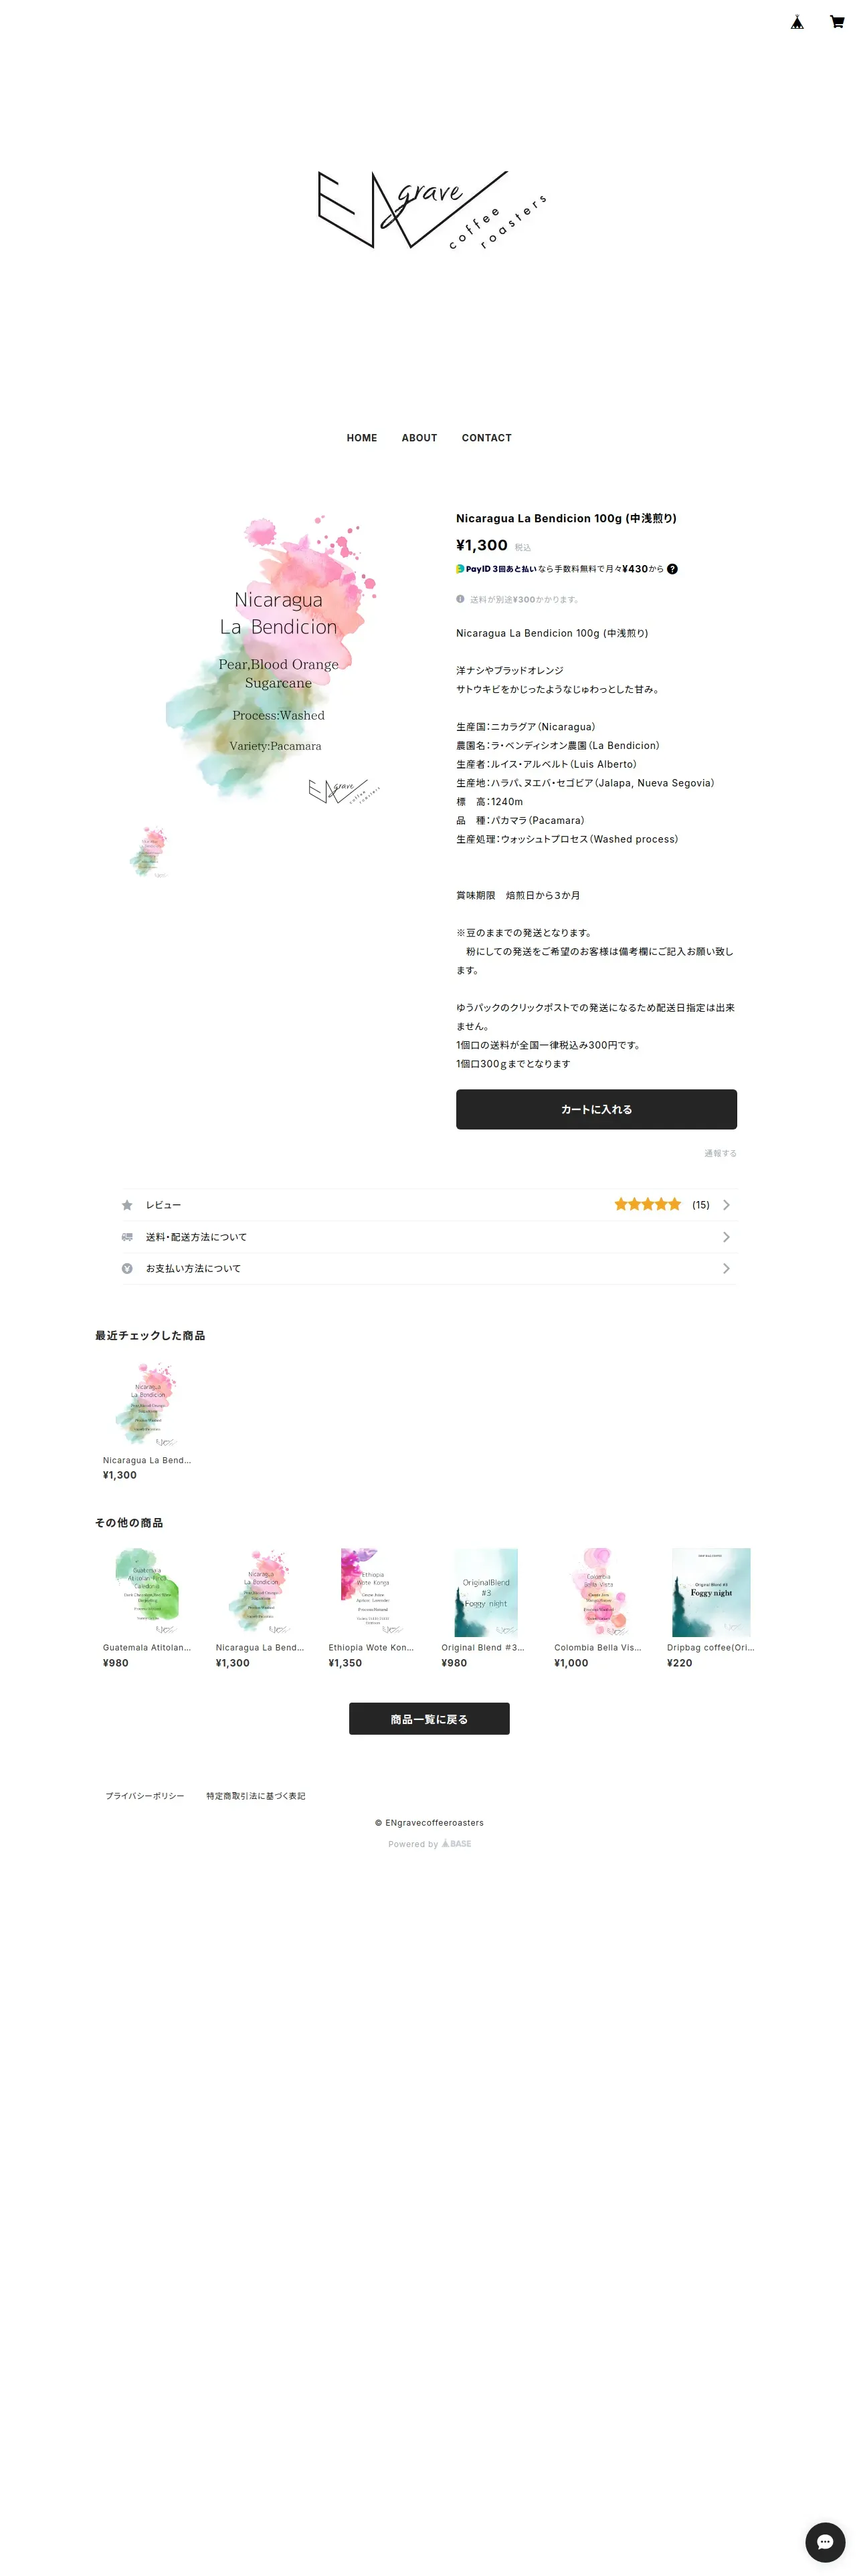Click the review star icon
859x2576 pixels.
coord(127,1205)
